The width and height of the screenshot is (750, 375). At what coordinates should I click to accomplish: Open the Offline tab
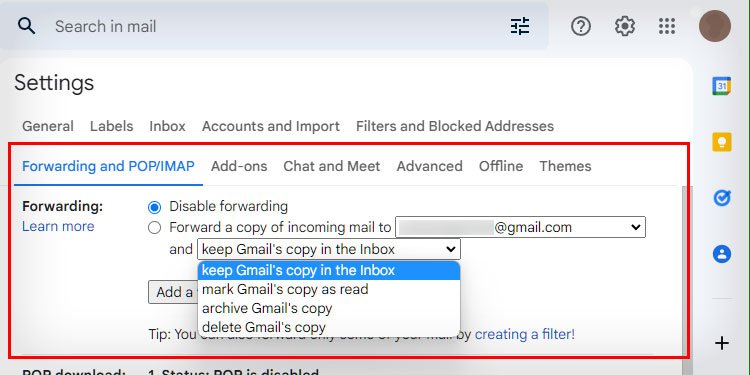tap(501, 166)
